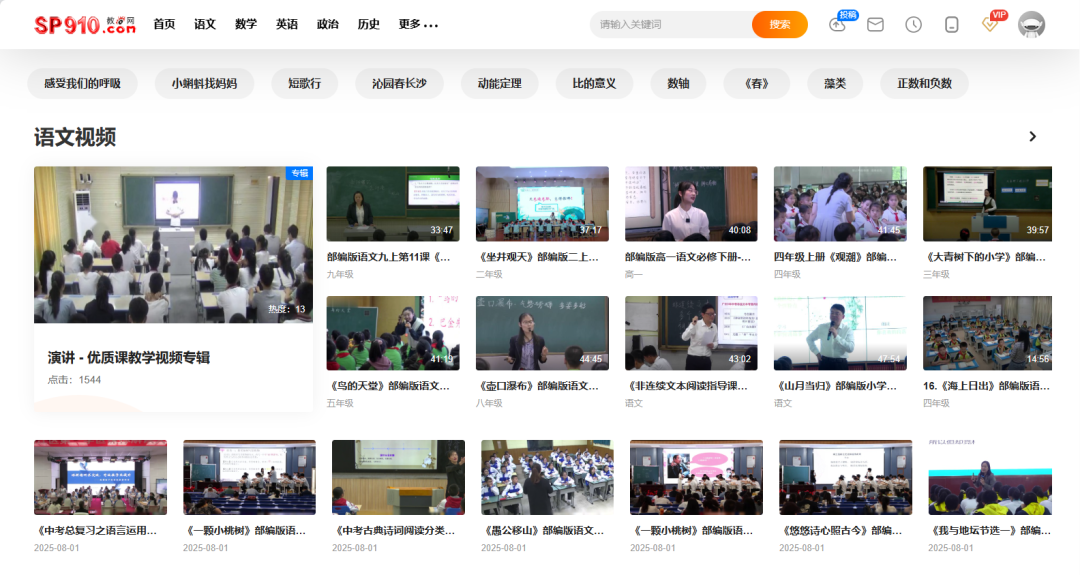Click the 八年级 grade label
The width and height of the screenshot is (1080, 575).
point(489,404)
